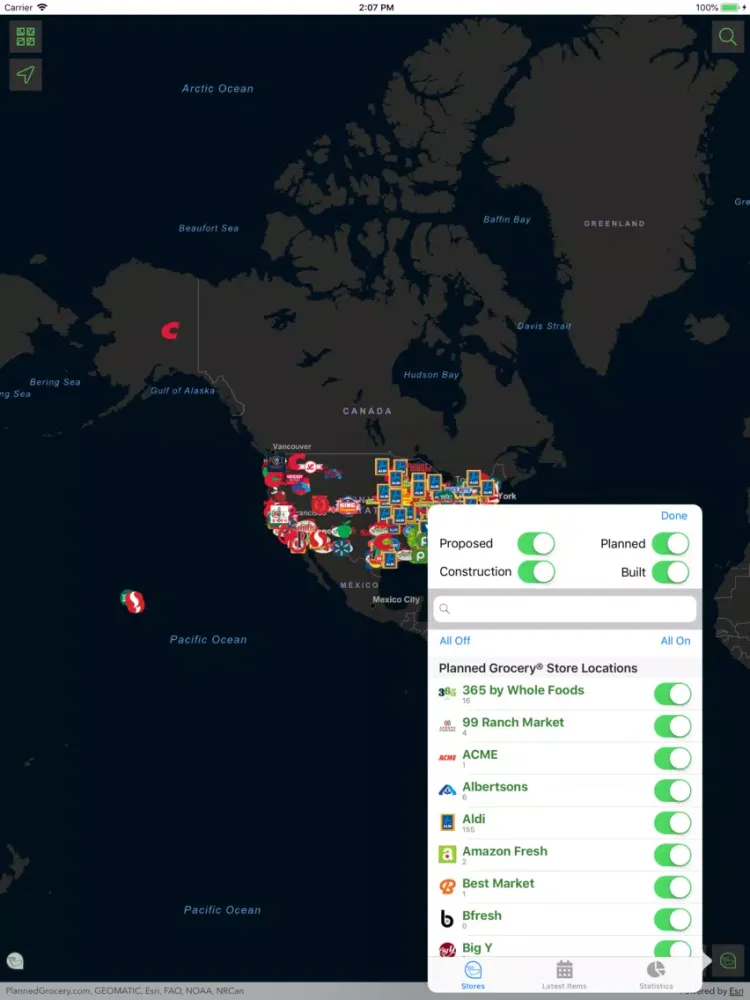The height and width of the screenshot is (1000, 750).
Task: Disable the Albertsons store switch
Action: pos(673,790)
